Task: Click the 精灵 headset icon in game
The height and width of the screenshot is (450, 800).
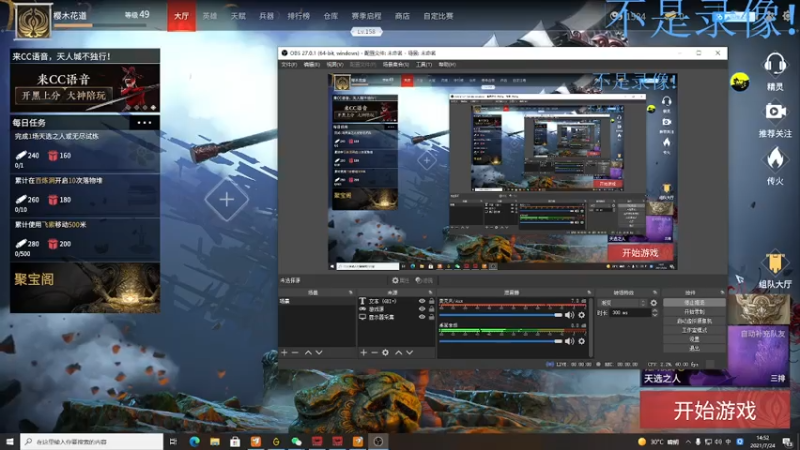Action: click(x=774, y=65)
